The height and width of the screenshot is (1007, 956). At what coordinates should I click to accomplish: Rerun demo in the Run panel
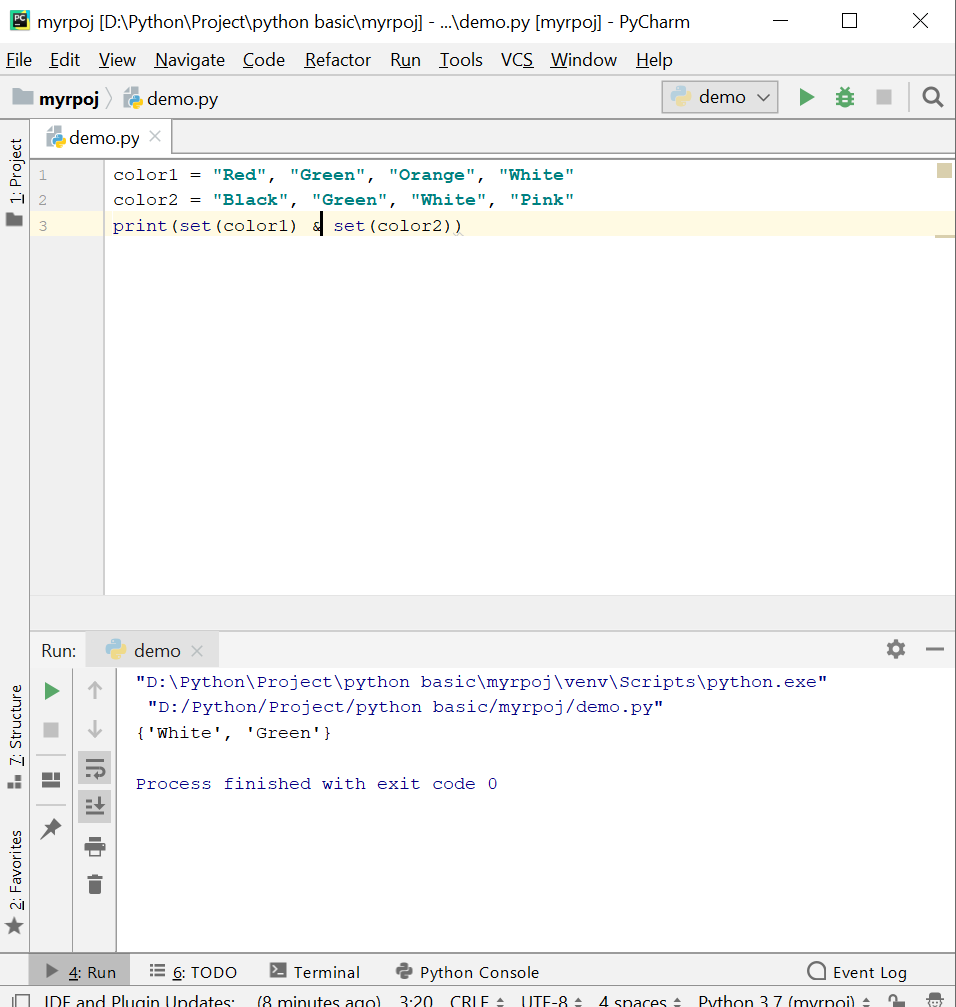coord(52,691)
